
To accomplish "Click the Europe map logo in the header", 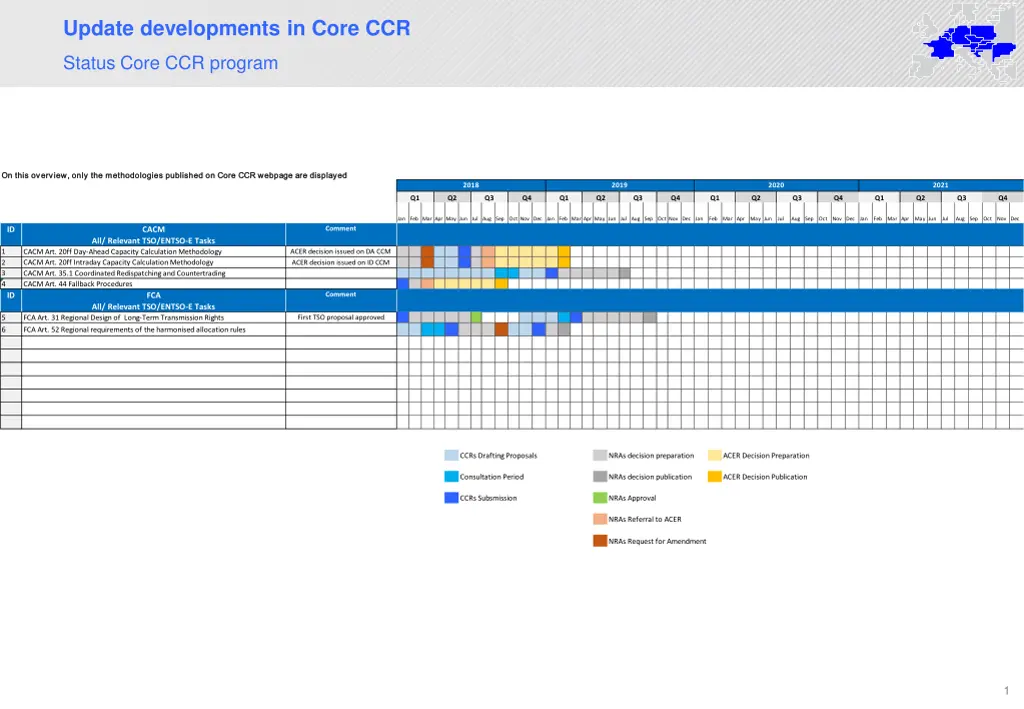I will [964, 42].
